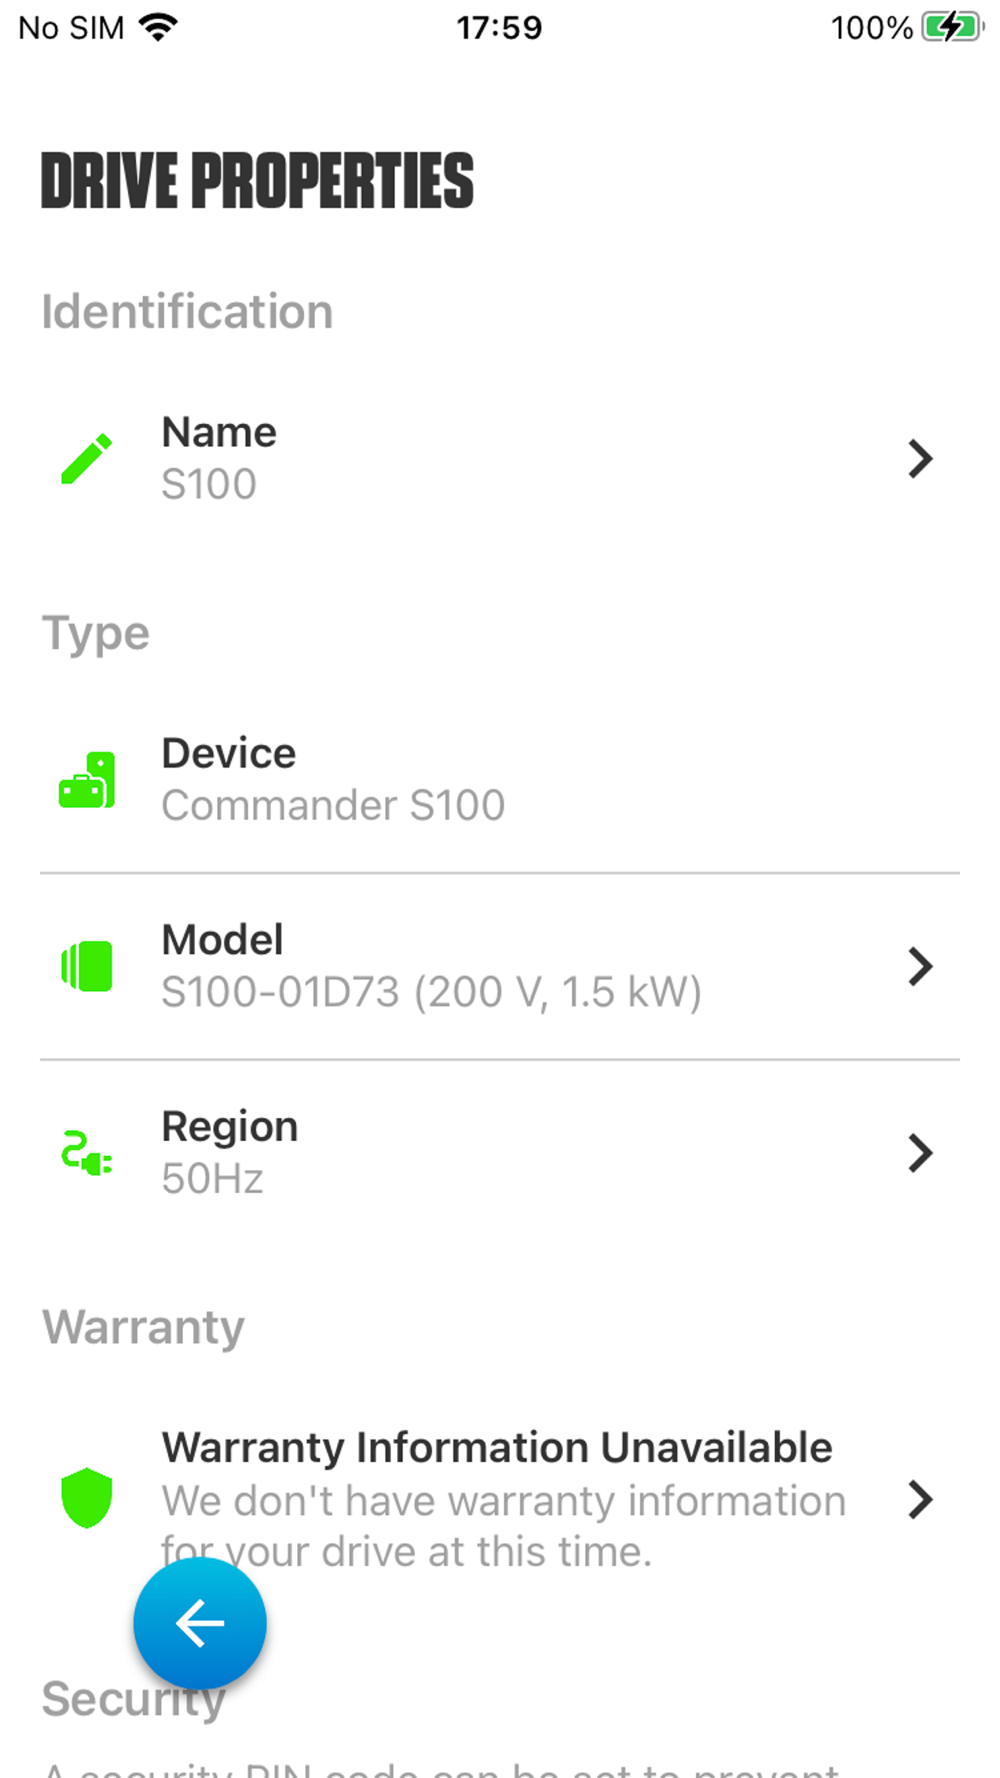Tap the green Warranty shield icon
Screen dimensions: 1000x1778
click(87, 1498)
